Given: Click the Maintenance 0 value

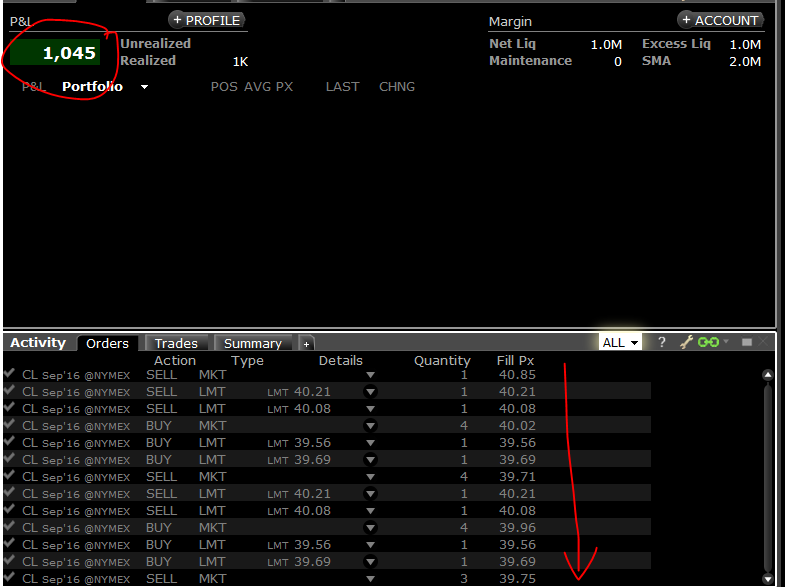Looking at the screenshot, I should tap(618, 62).
